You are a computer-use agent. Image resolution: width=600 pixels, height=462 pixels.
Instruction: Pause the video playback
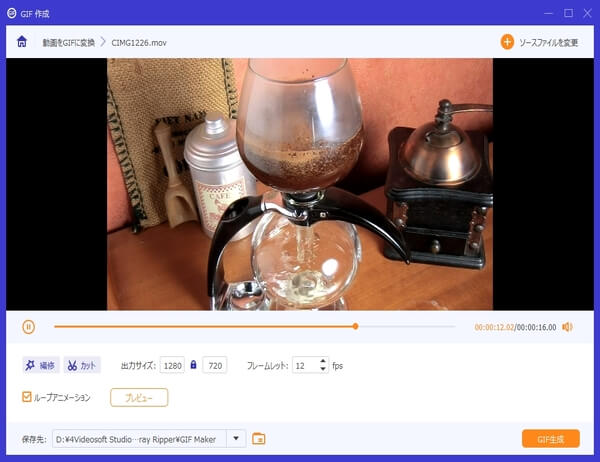click(x=28, y=326)
